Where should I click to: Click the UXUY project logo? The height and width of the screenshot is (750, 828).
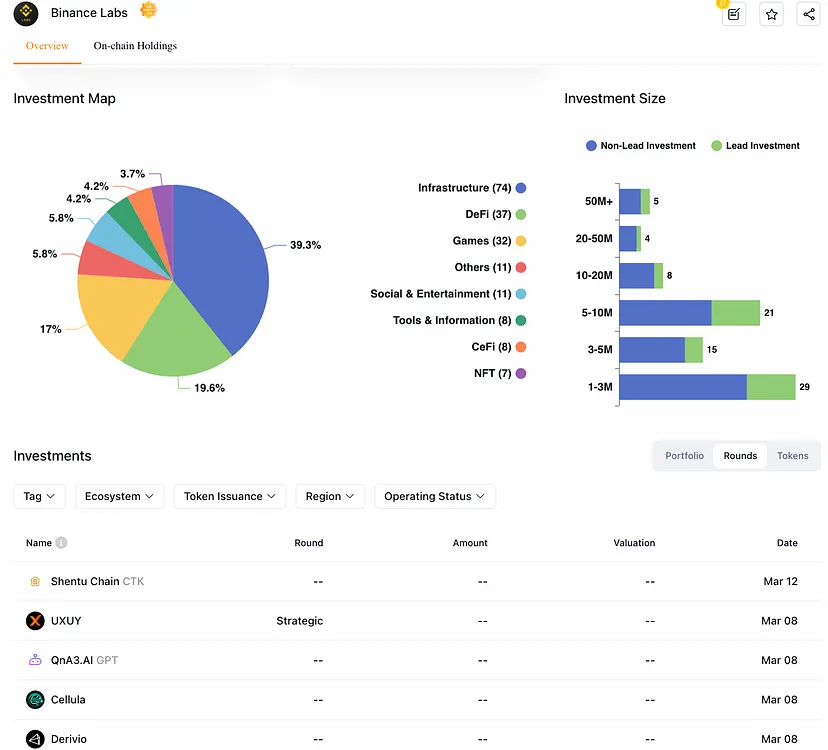click(35, 621)
